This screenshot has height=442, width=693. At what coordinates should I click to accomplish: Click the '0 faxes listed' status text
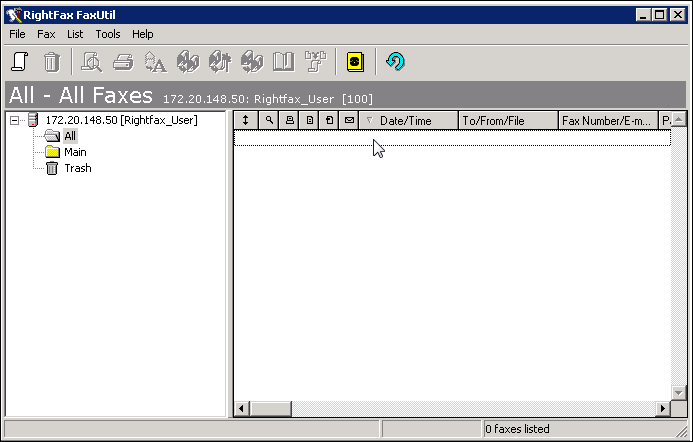click(517, 429)
